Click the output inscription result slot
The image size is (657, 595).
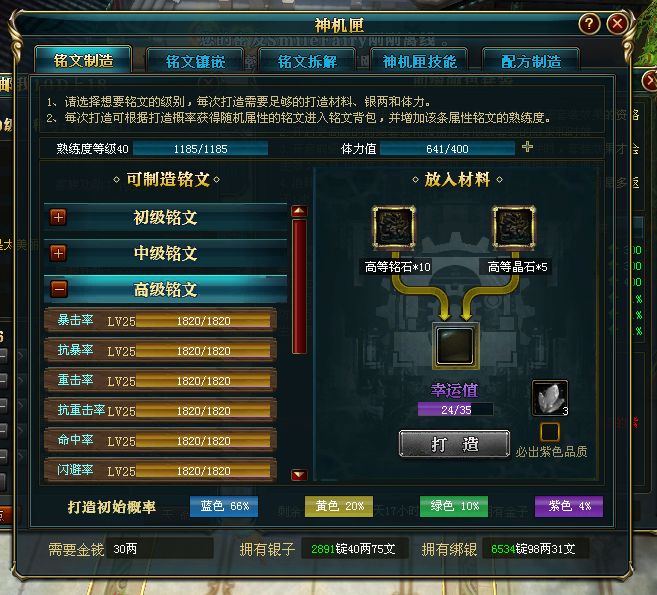click(x=455, y=346)
